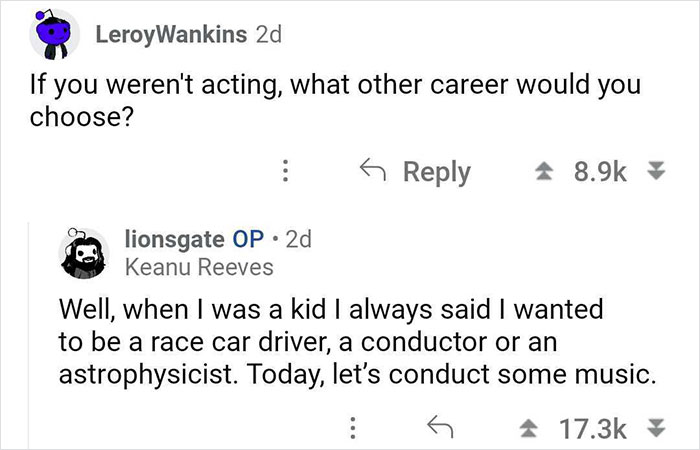Click the OP label beside lionsgate

pyautogui.click(x=247, y=240)
